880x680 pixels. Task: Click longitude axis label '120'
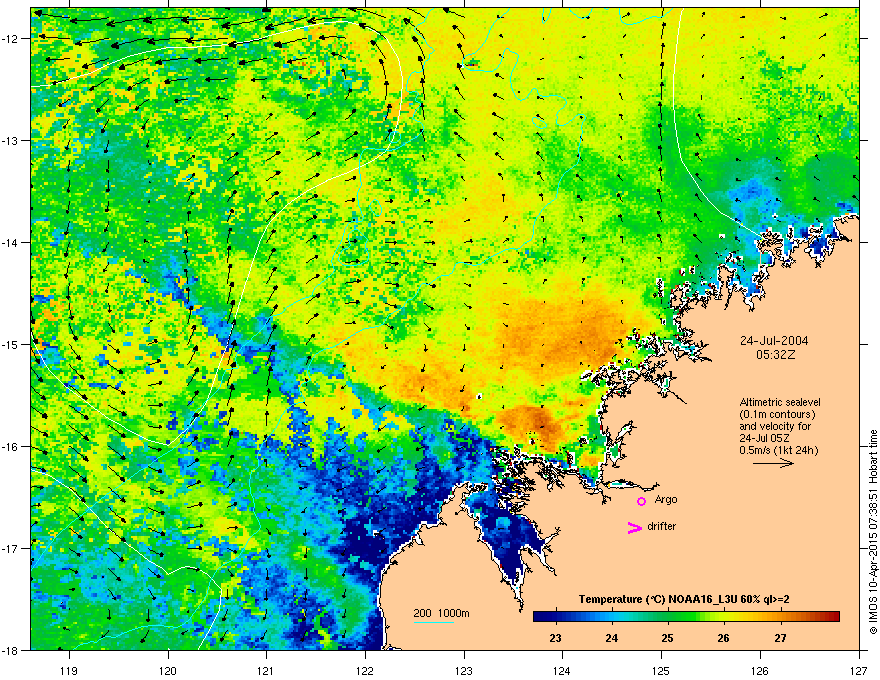coord(168,670)
